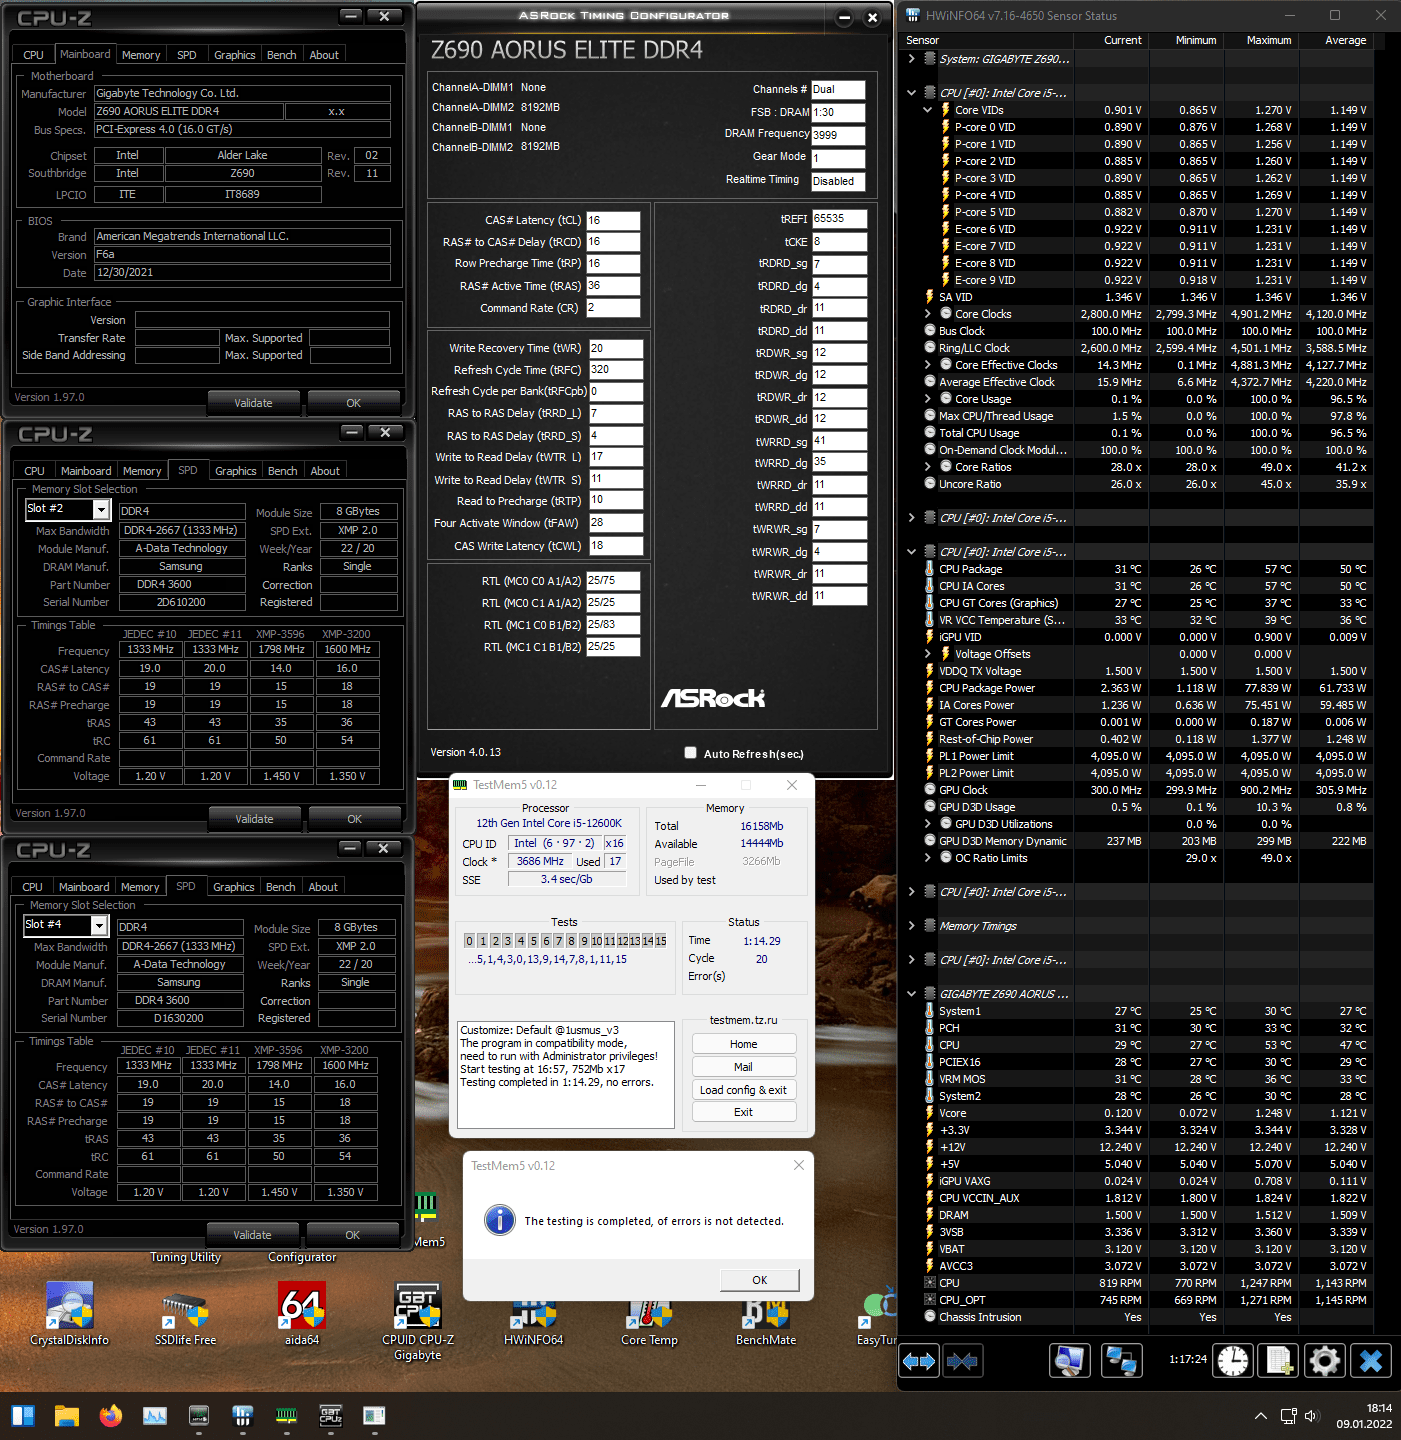
Task: Click HWiNFO Maximum column header
Action: 1269,40
